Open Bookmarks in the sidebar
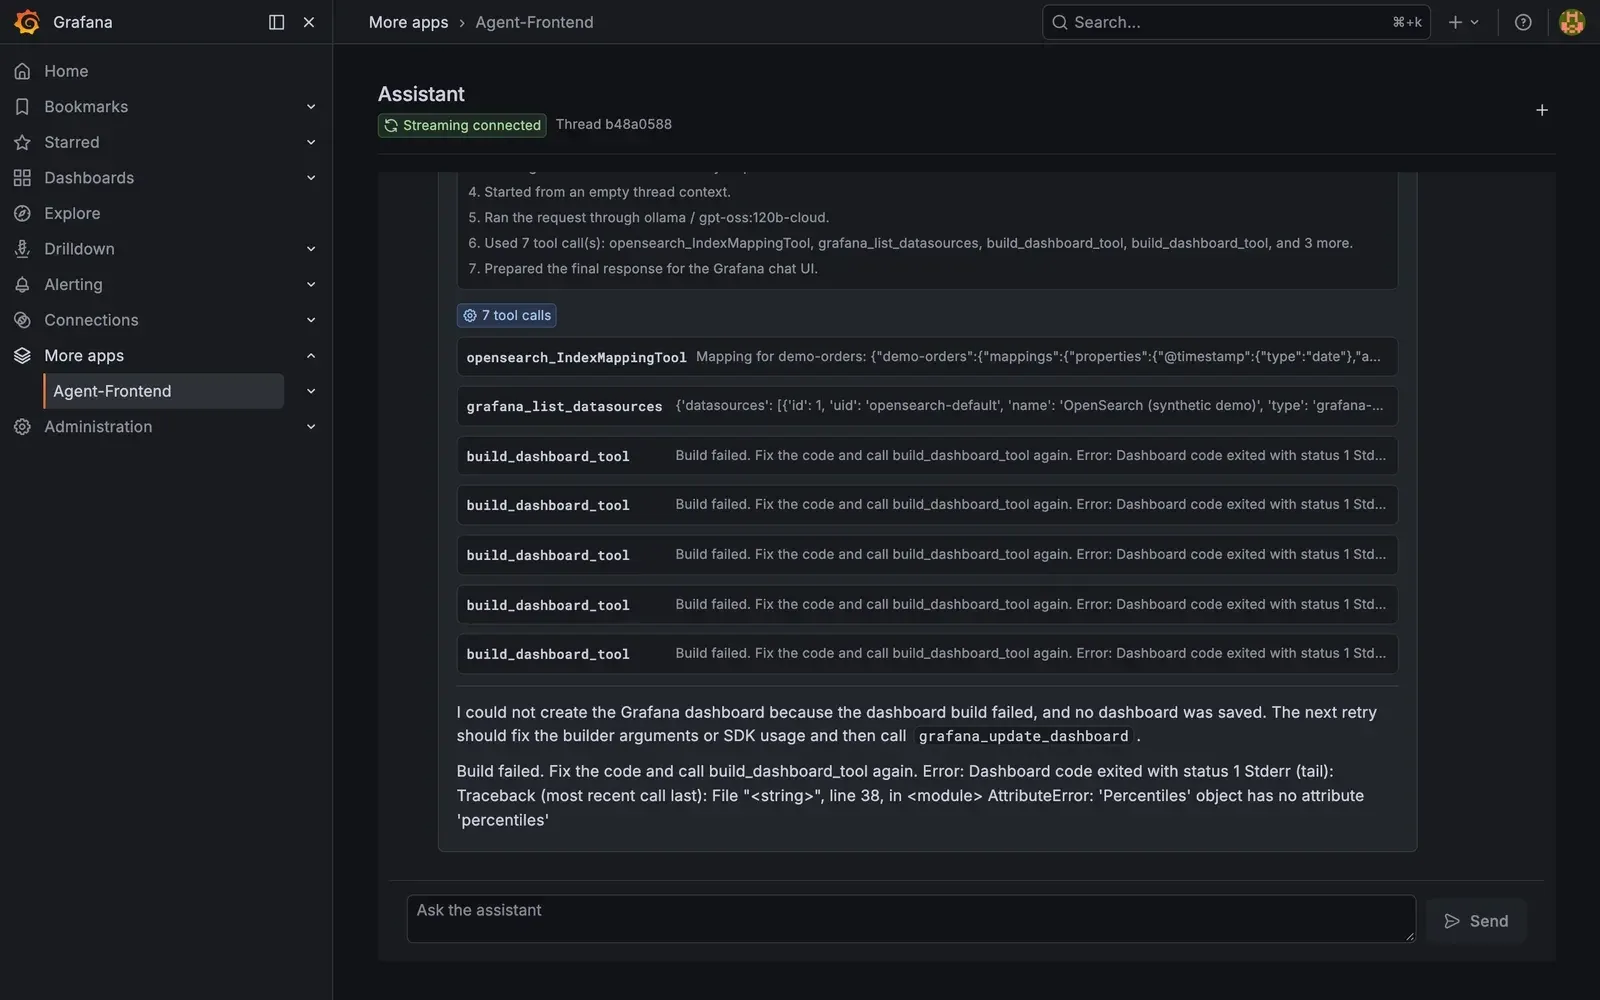Screen dimensions: 1600x1000 [86, 107]
